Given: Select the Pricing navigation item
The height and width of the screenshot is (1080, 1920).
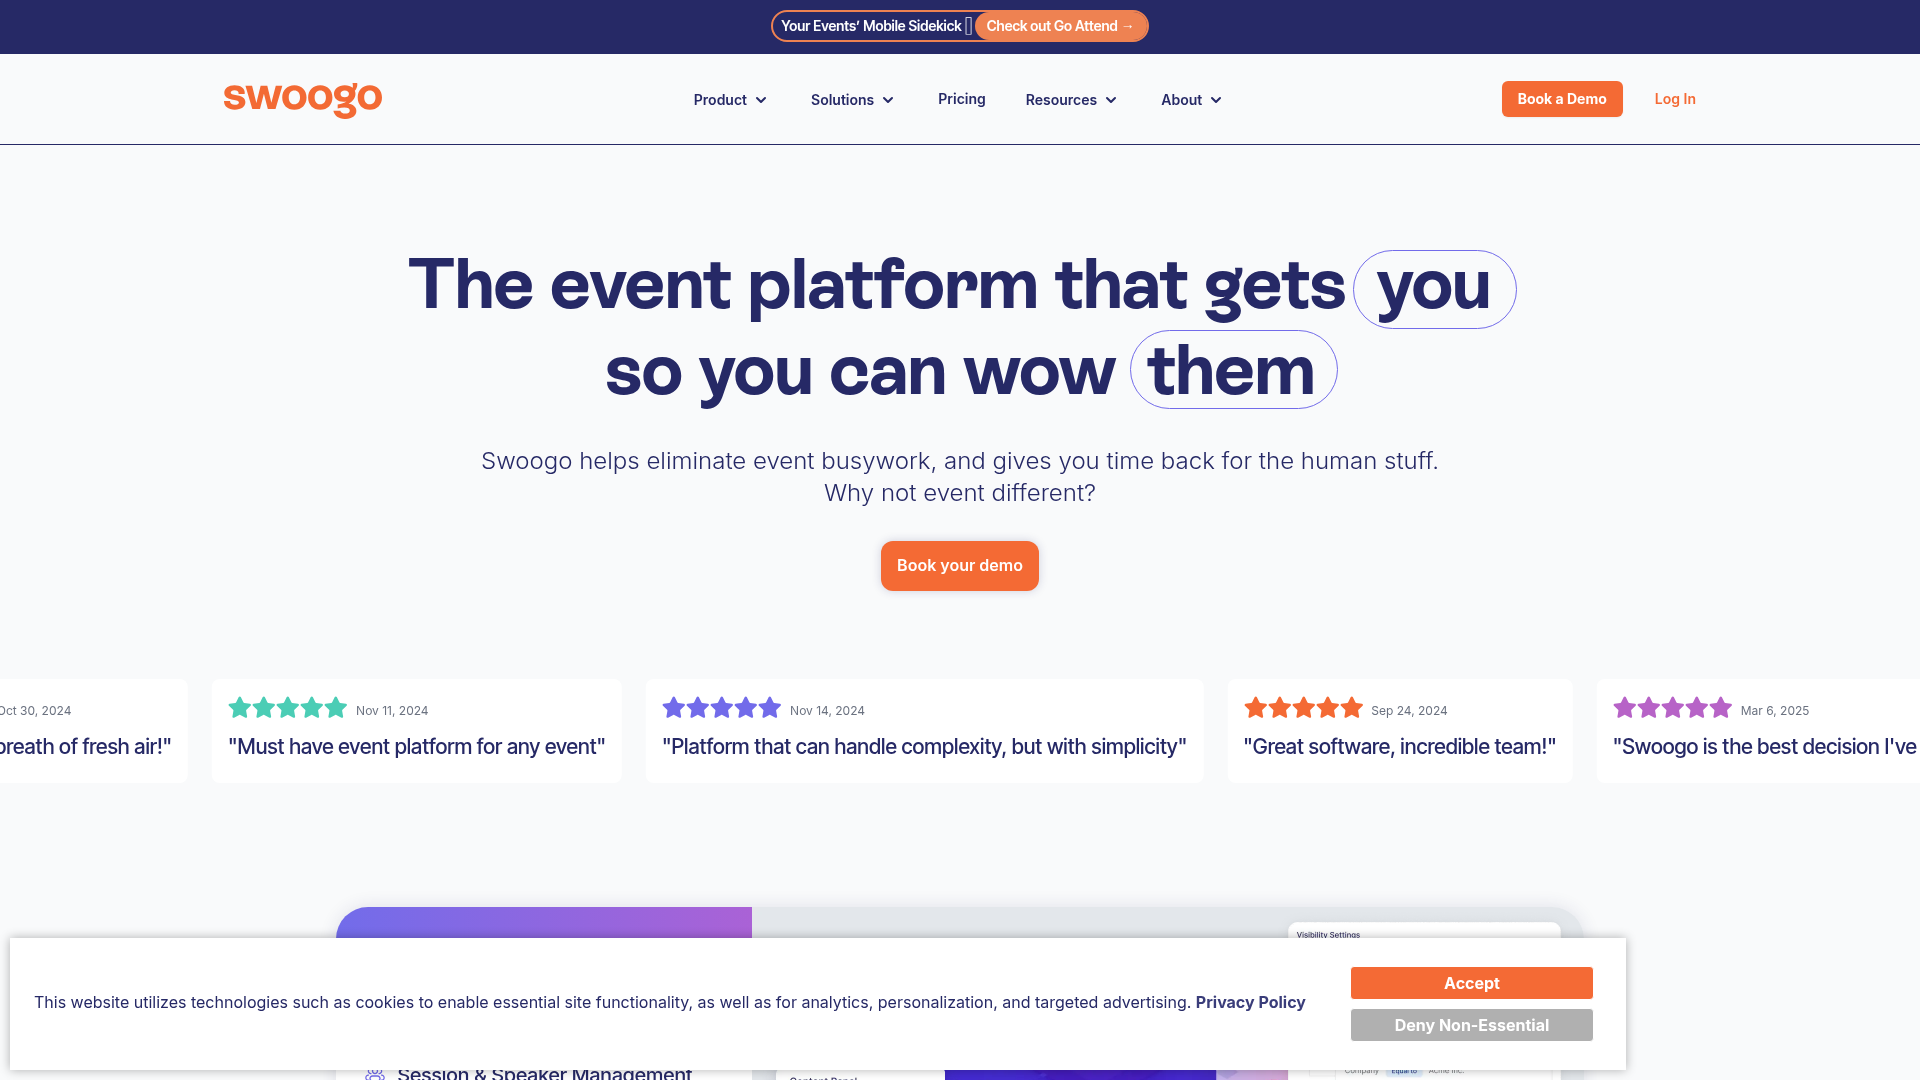Looking at the screenshot, I should [961, 99].
